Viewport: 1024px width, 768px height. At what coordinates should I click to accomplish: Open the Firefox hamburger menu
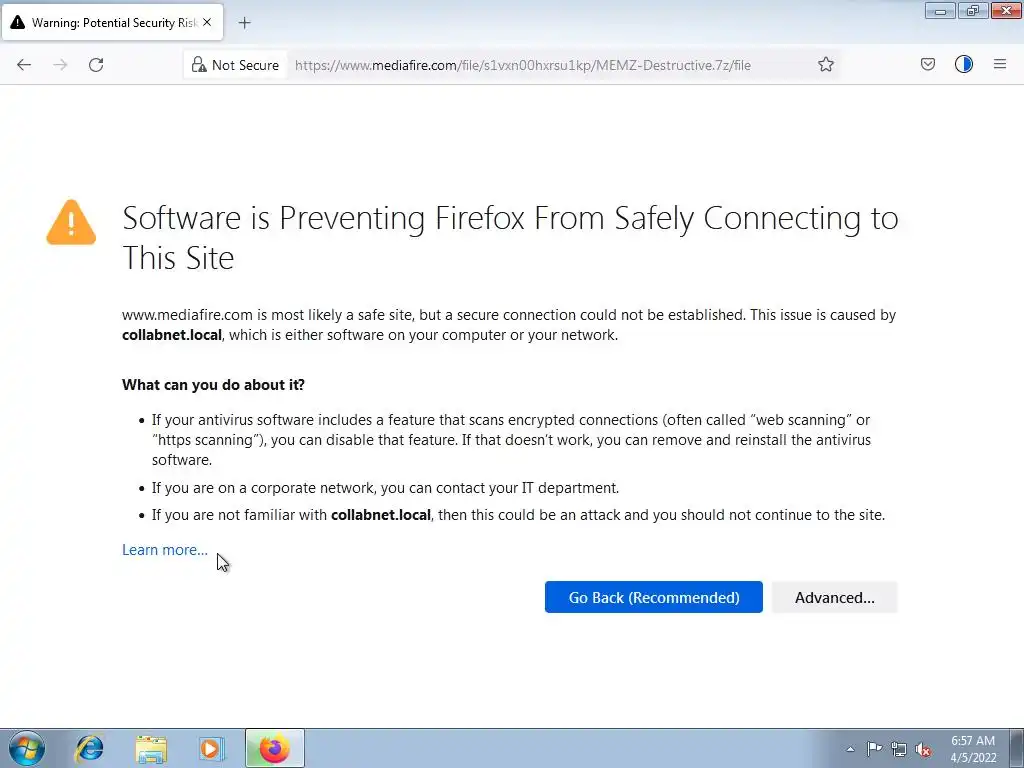(999, 64)
